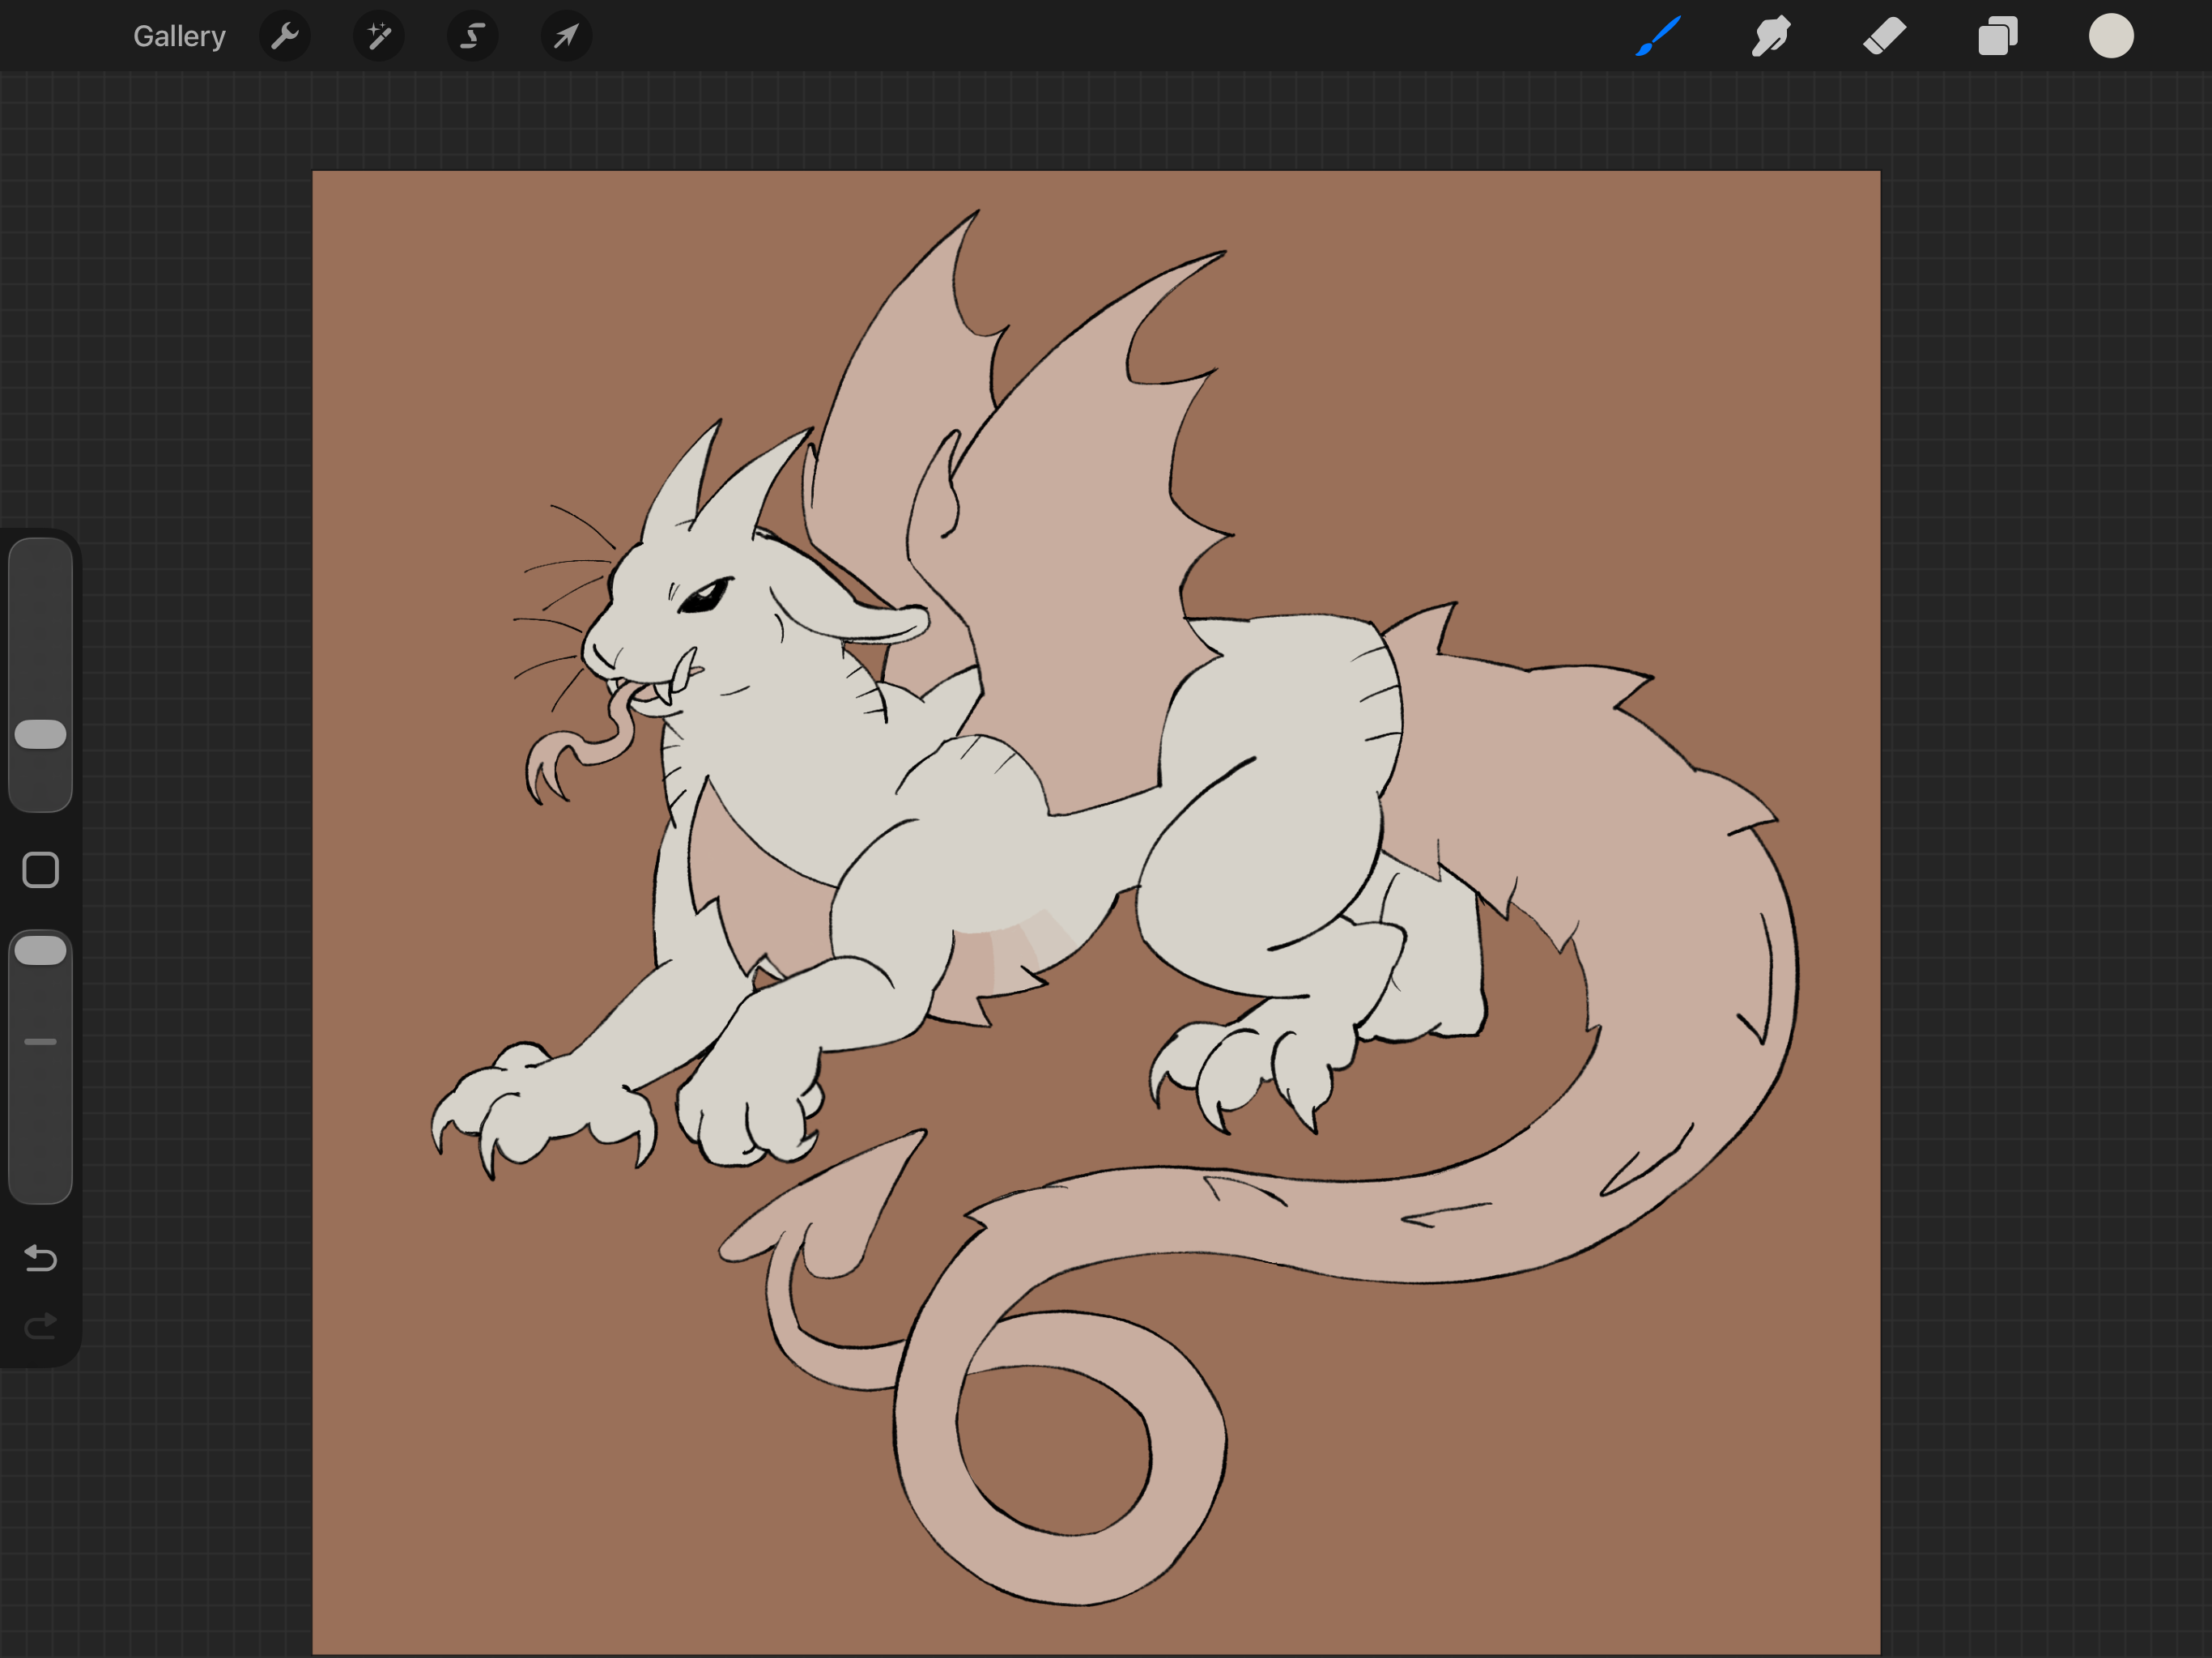Tap the Undo arrow
2212x1658 pixels.
[40, 1257]
